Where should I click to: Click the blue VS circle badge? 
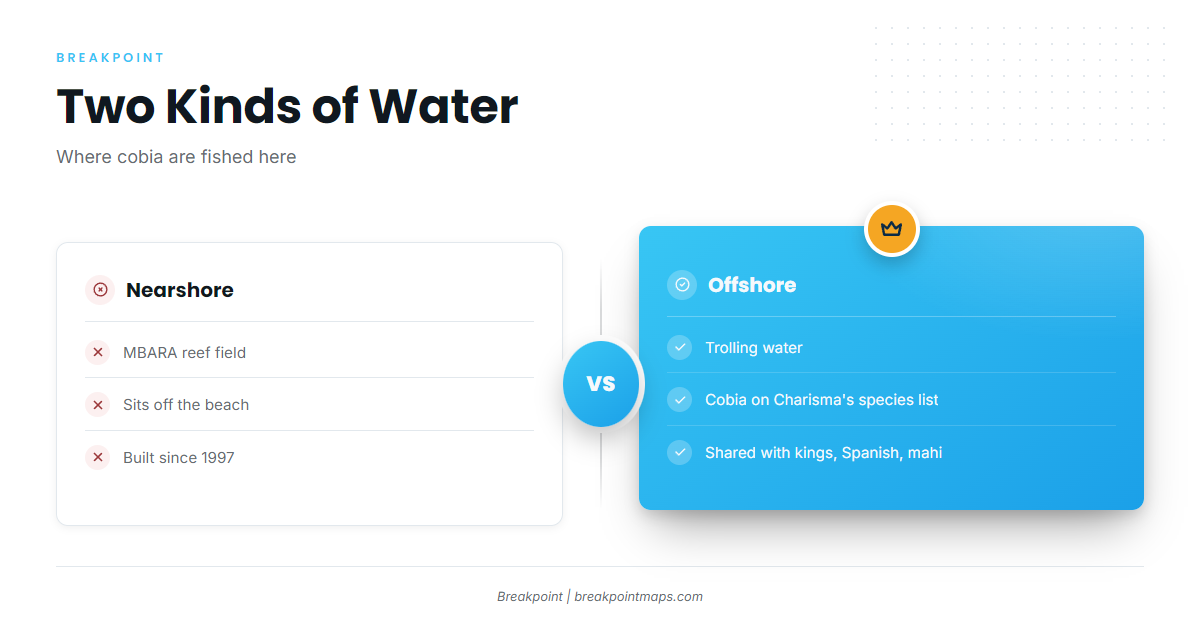pyautogui.click(x=601, y=383)
